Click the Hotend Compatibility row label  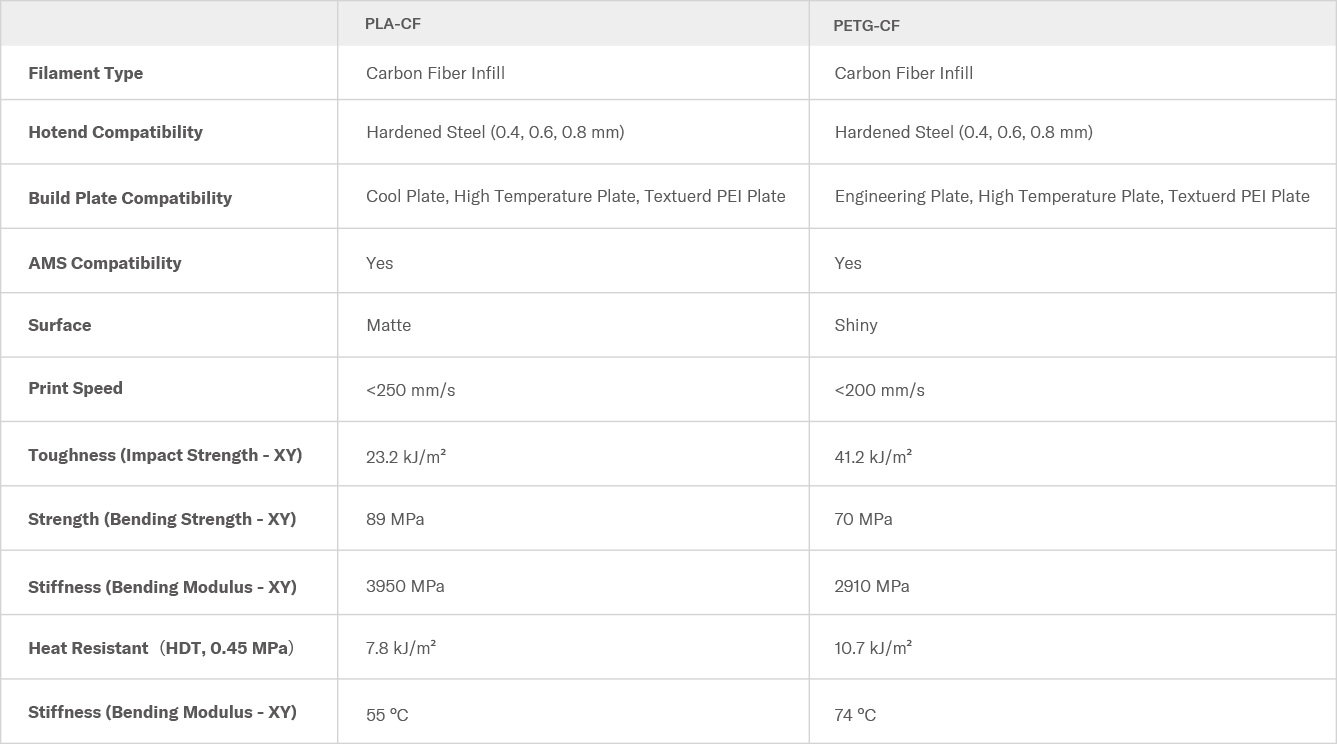coord(115,132)
